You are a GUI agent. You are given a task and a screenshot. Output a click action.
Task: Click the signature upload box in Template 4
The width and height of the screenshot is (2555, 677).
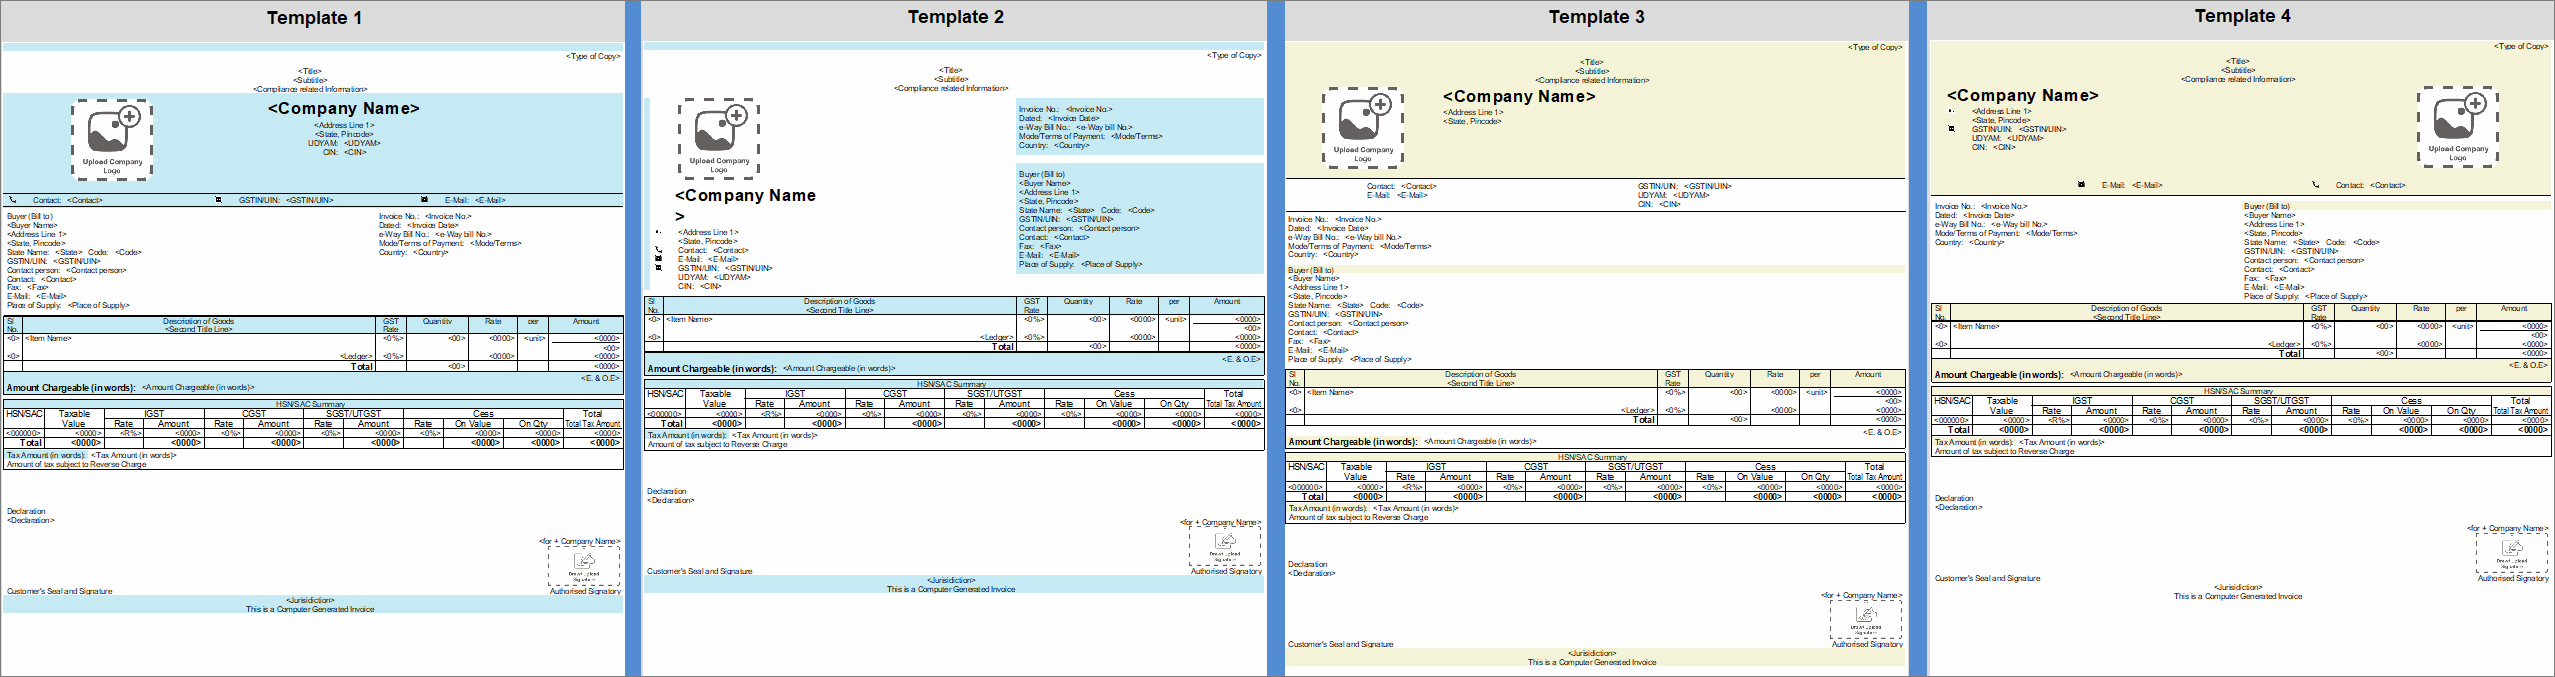click(2512, 552)
